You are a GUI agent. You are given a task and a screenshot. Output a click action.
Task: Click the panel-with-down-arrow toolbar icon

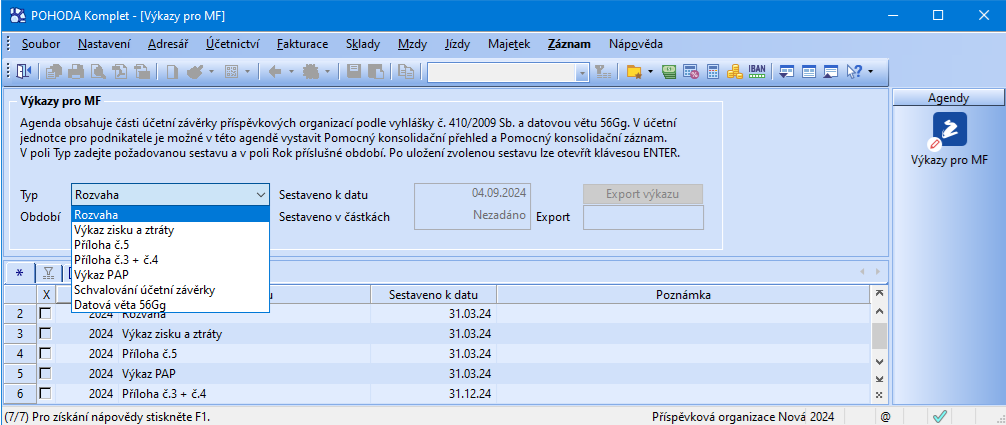pyautogui.click(x=787, y=71)
